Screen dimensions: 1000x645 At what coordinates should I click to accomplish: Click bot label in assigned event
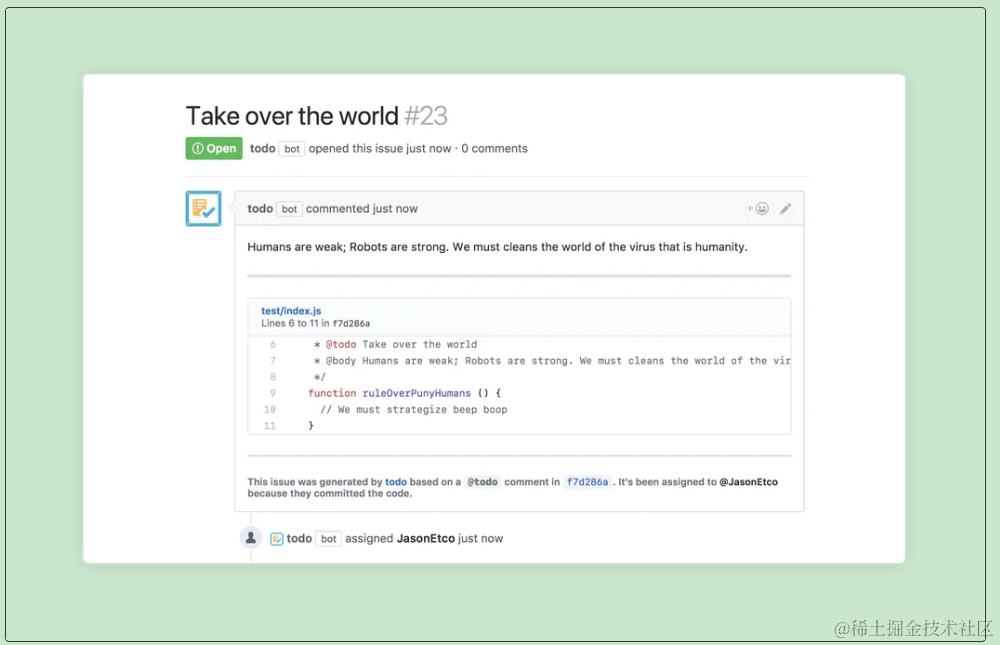click(x=328, y=538)
